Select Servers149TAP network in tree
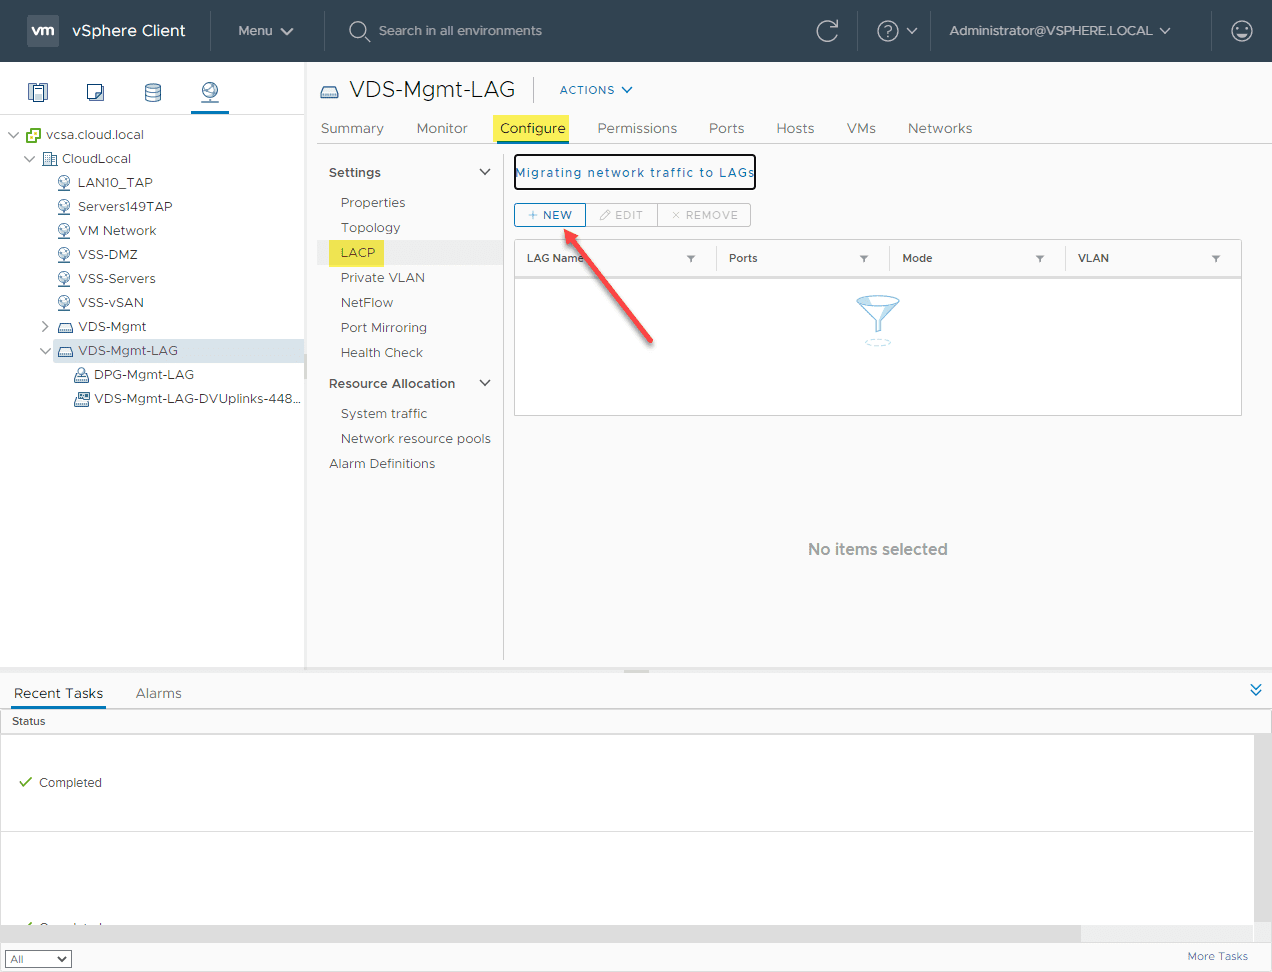The image size is (1272, 972). (125, 207)
